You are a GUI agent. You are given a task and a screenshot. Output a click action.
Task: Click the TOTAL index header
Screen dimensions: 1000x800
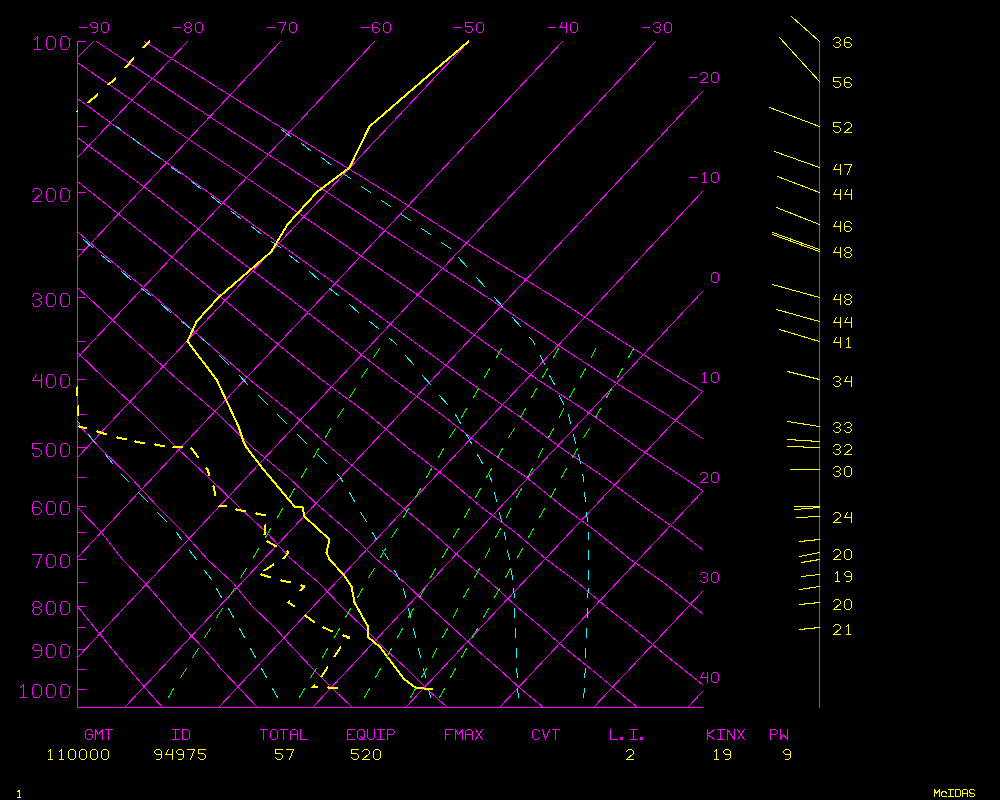284,735
